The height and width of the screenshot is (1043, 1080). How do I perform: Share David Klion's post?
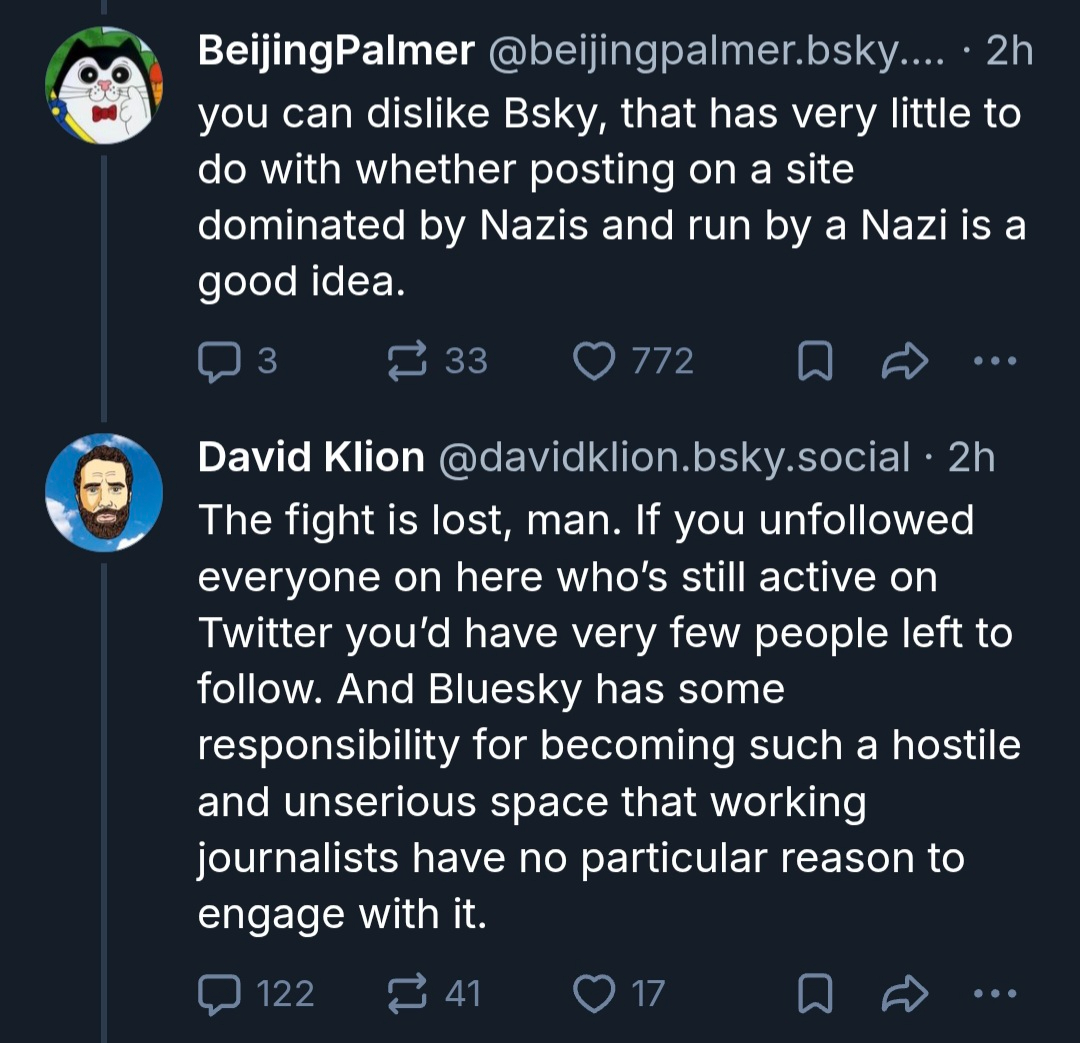(904, 994)
